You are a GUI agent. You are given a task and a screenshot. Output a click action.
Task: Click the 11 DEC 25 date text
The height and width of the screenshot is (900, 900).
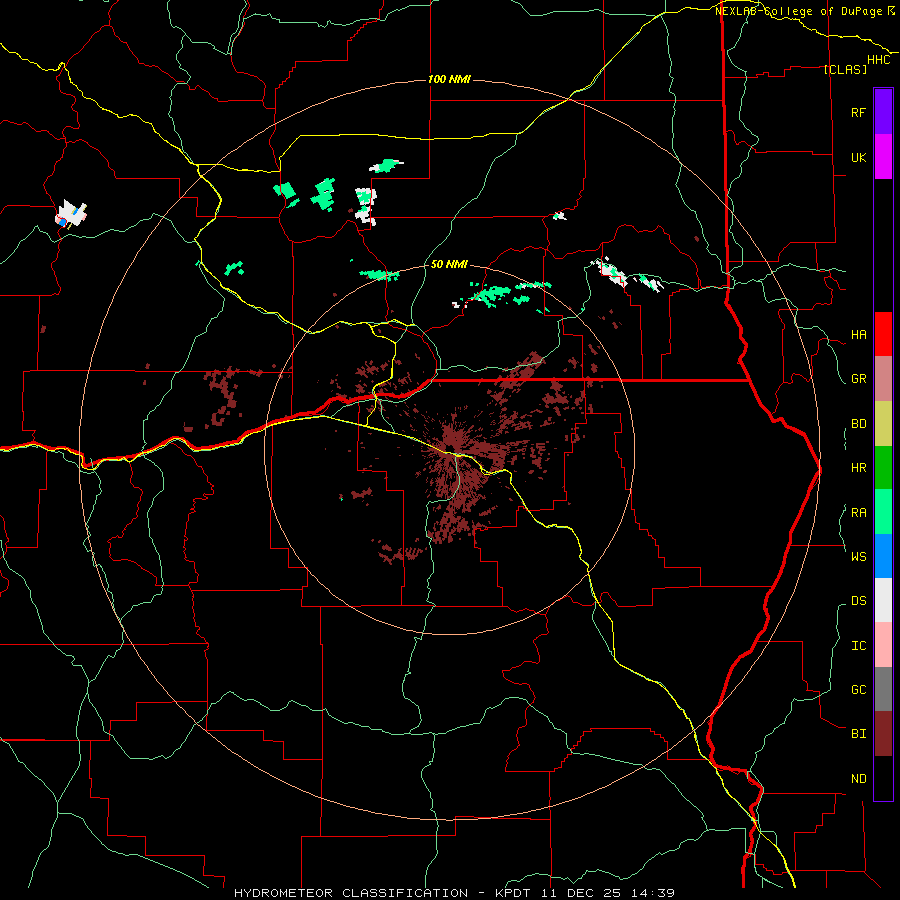click(x=580, y=893)
